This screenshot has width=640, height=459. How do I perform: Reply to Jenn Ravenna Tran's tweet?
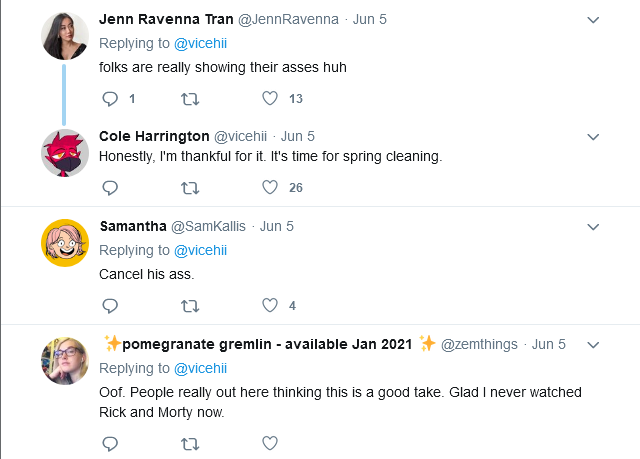pyautogui.click(x=110, y=99)
